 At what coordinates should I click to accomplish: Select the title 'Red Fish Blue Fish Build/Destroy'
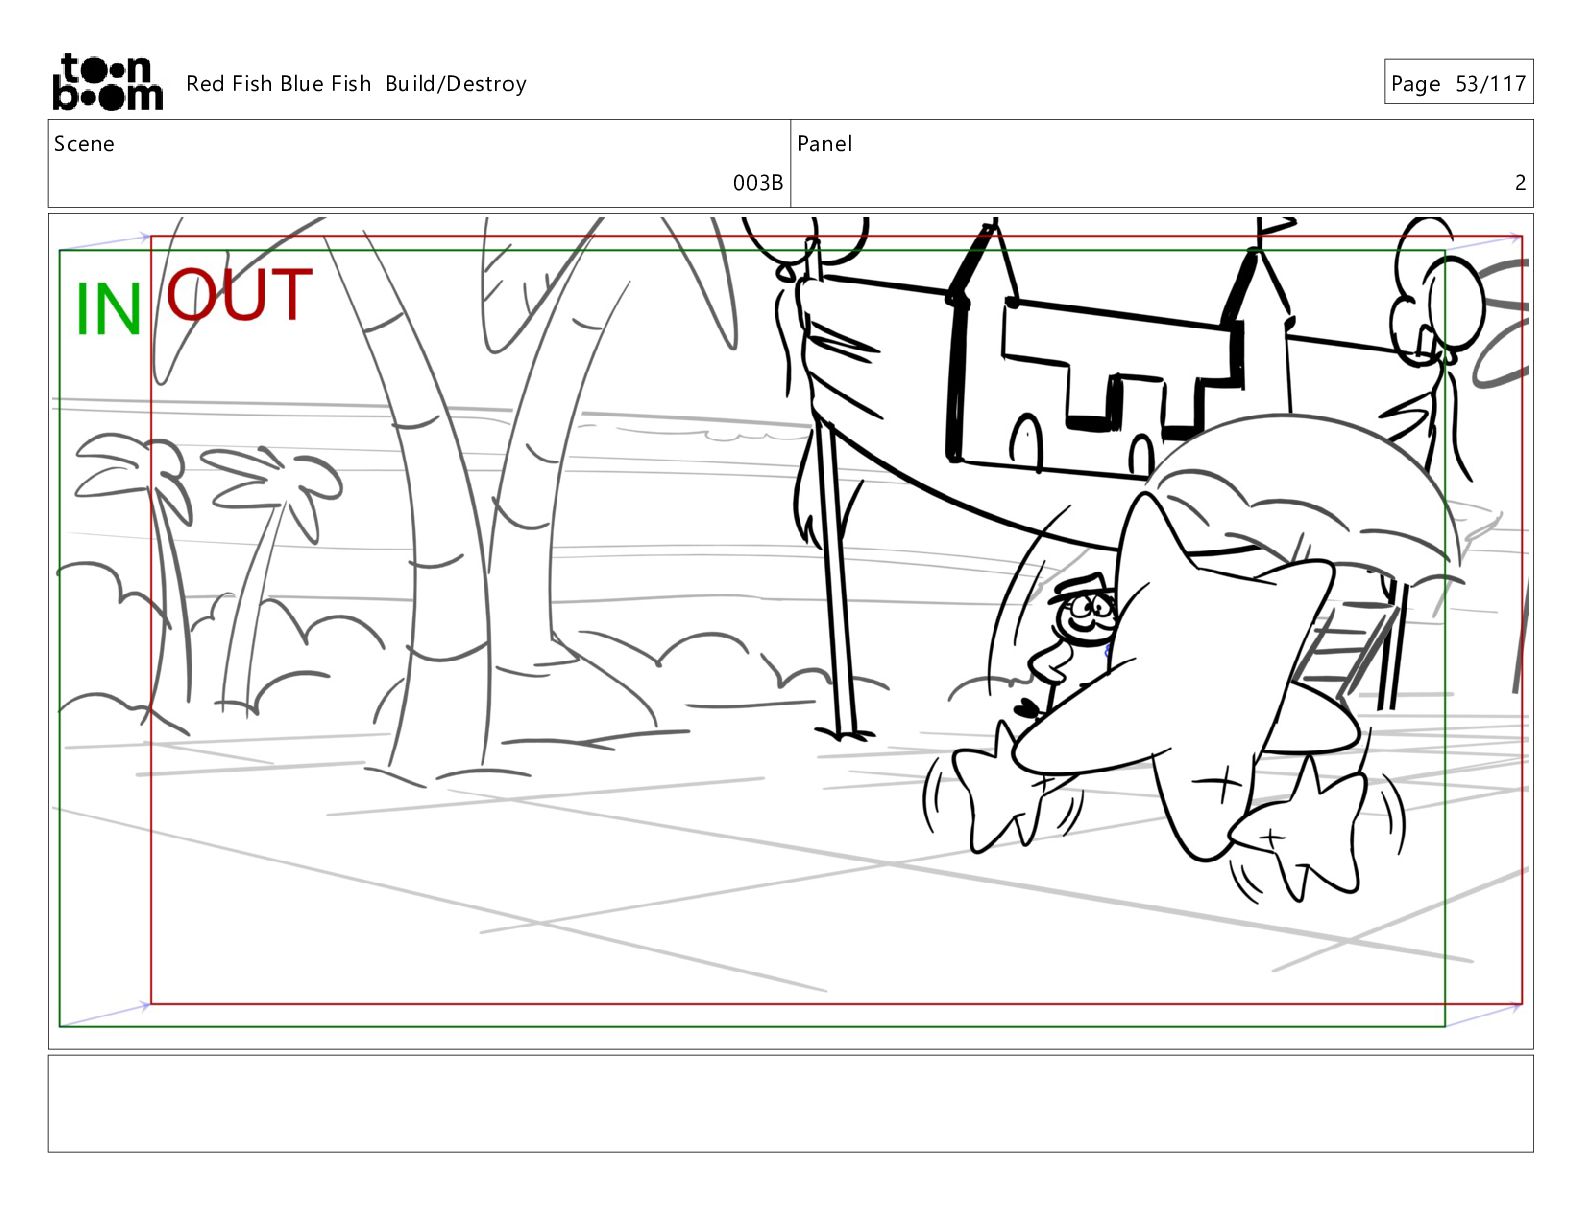point(356,84)
